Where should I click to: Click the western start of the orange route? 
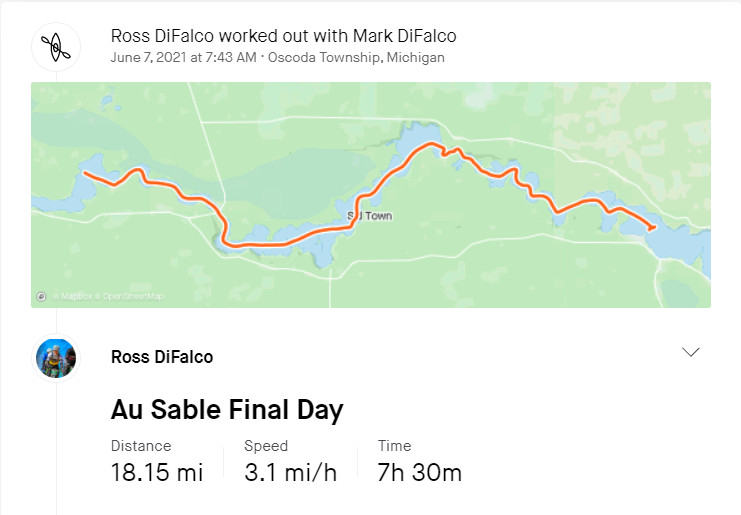(84, 173)
